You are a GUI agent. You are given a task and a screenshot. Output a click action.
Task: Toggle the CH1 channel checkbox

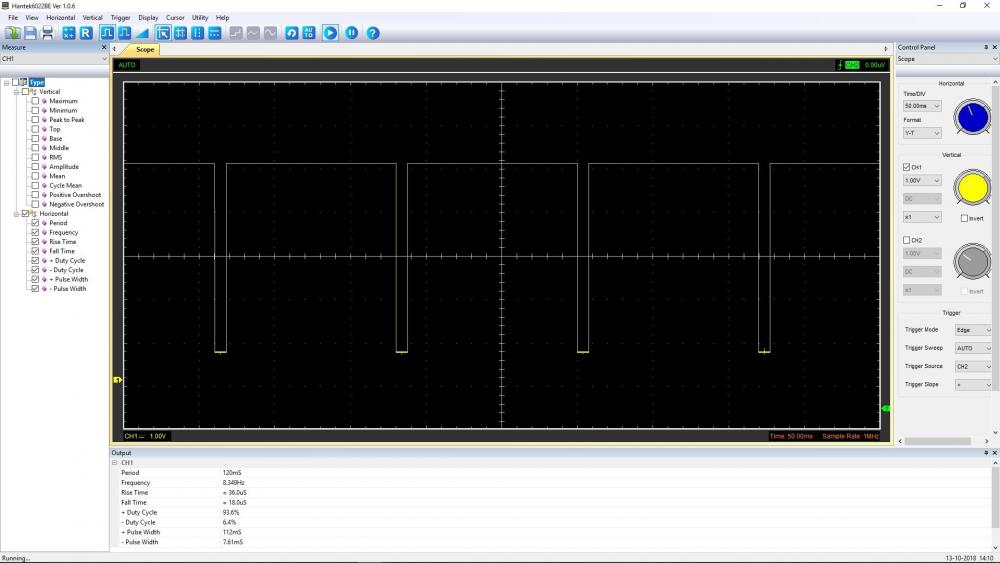click(x=906, y=167)
